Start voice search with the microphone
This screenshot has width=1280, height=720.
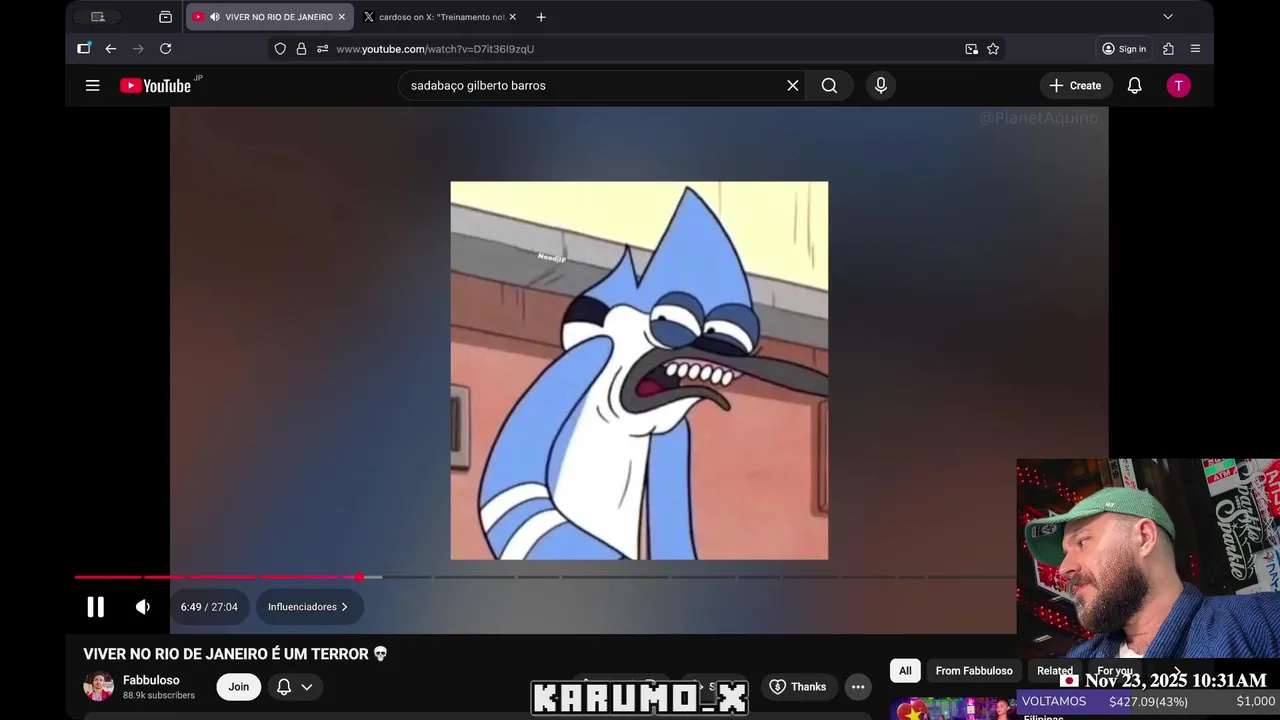pos(881,86)
